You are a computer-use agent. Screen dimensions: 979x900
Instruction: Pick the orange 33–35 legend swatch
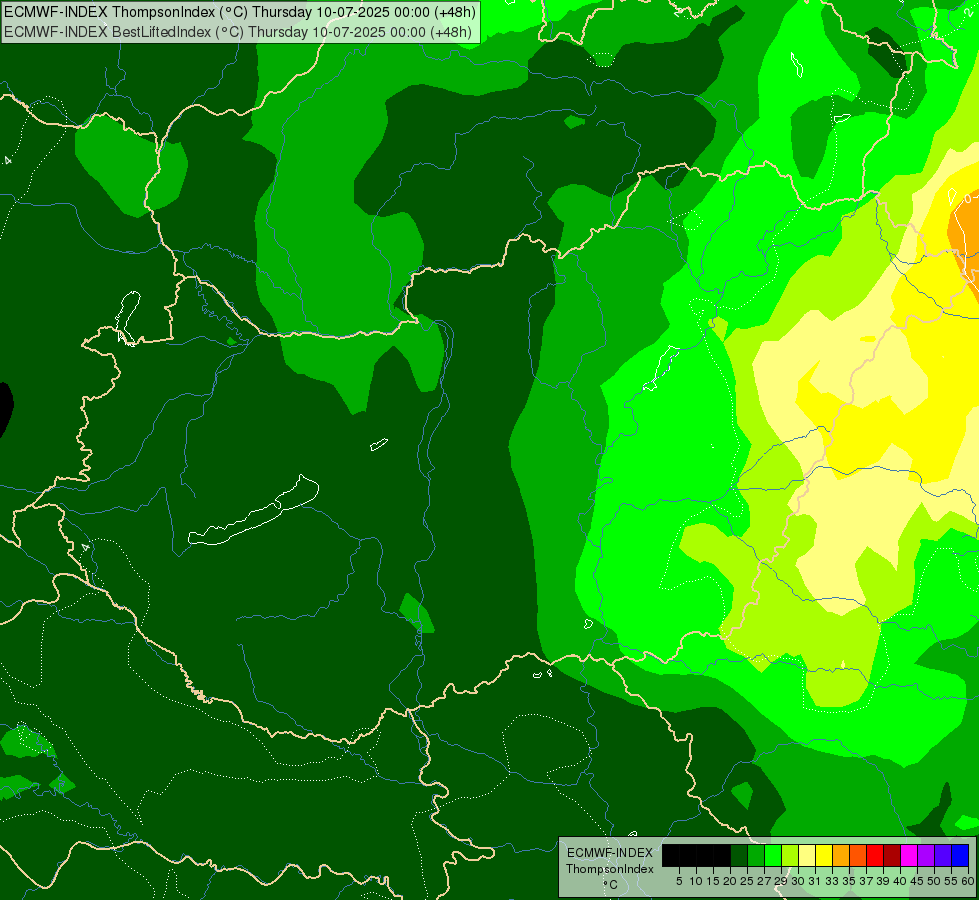841,855
